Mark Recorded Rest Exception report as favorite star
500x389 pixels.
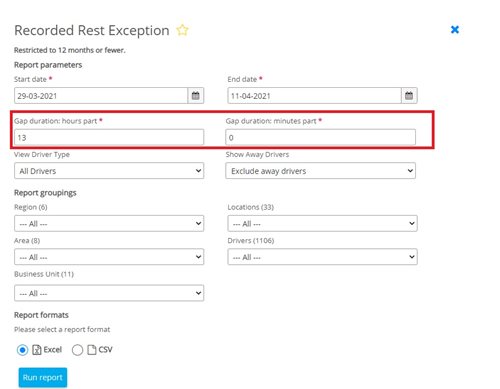182,30
